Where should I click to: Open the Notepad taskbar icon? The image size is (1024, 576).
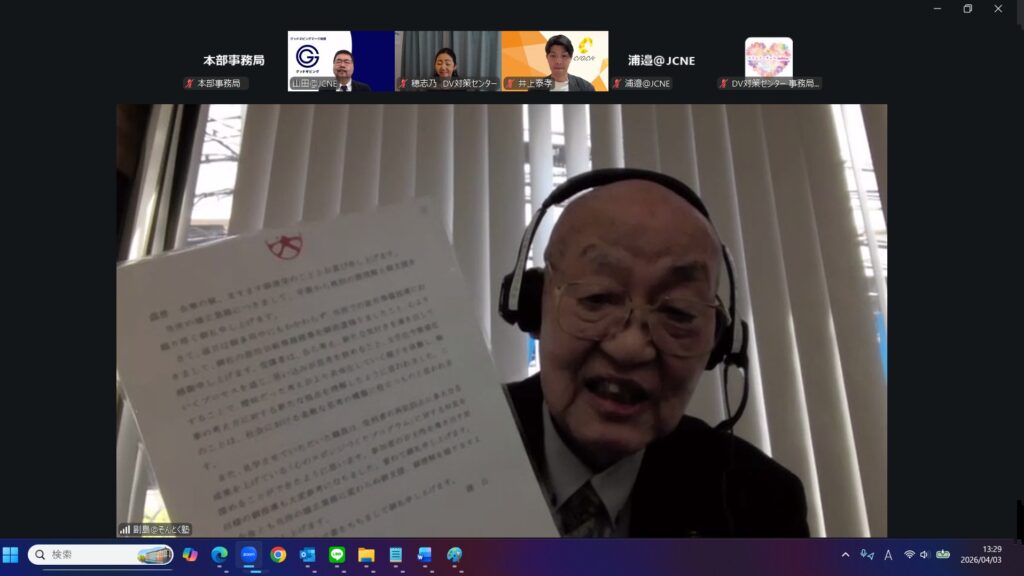[396, 554]
